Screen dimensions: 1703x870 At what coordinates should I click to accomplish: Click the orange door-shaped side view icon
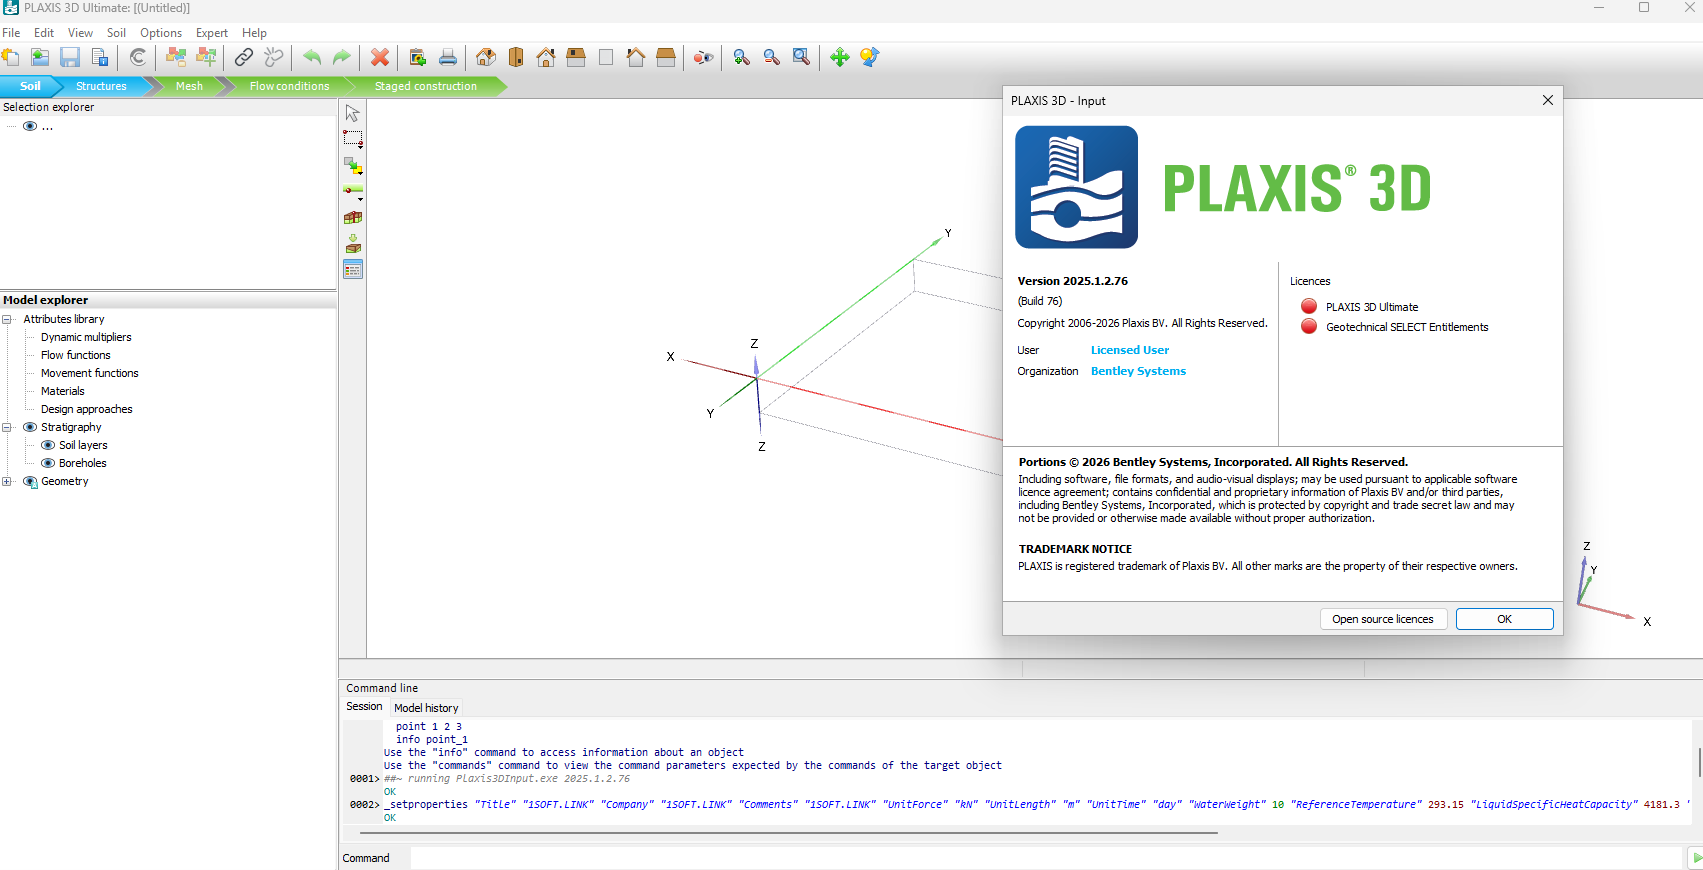[516, 57]
